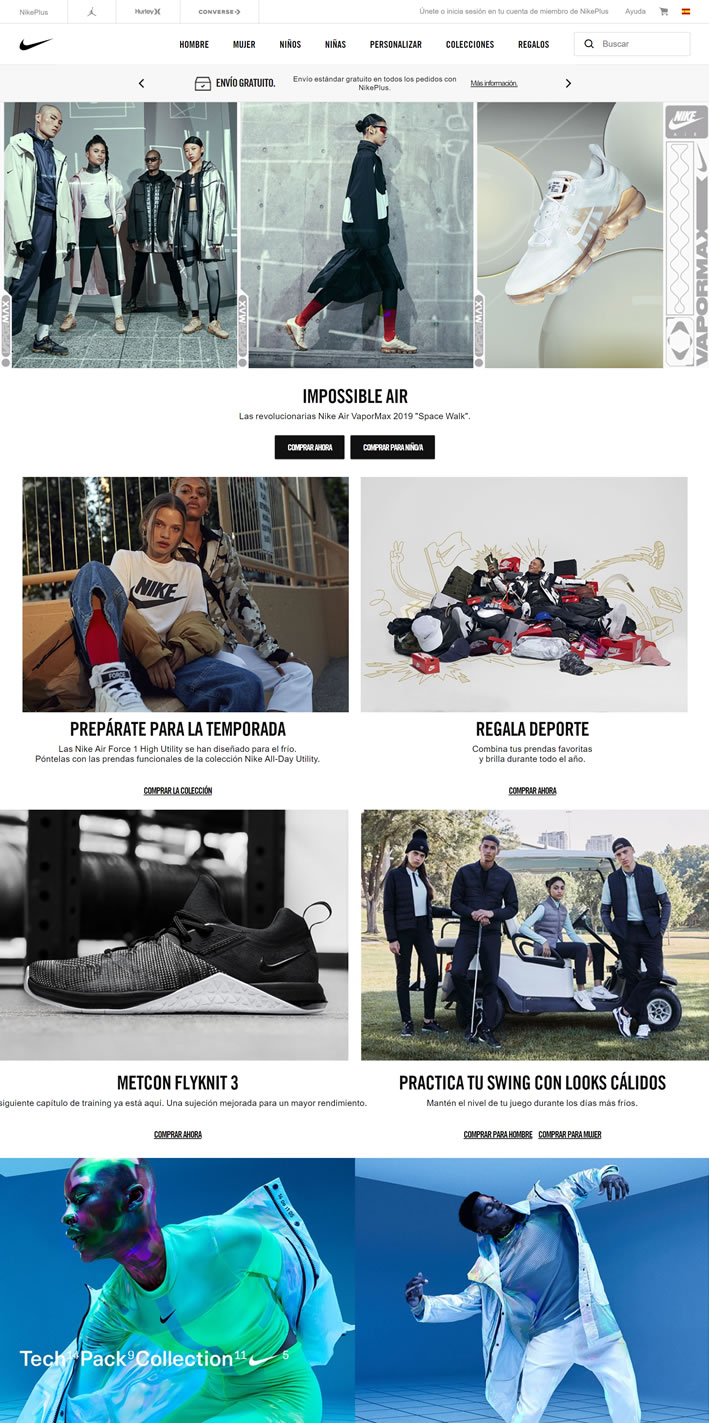Viewport: 709px width, 1423px height.
Task: Click the Buscar search field
Action: coord(632,44)
